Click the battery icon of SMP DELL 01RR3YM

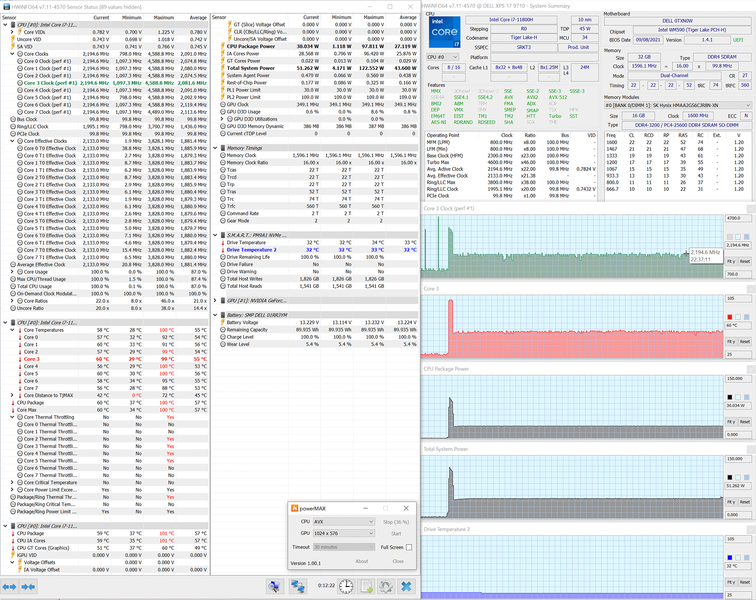223,315
